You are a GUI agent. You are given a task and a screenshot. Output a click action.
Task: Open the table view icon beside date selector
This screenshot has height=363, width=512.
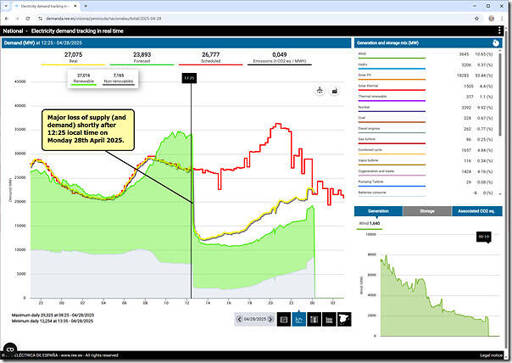point(284,320)
